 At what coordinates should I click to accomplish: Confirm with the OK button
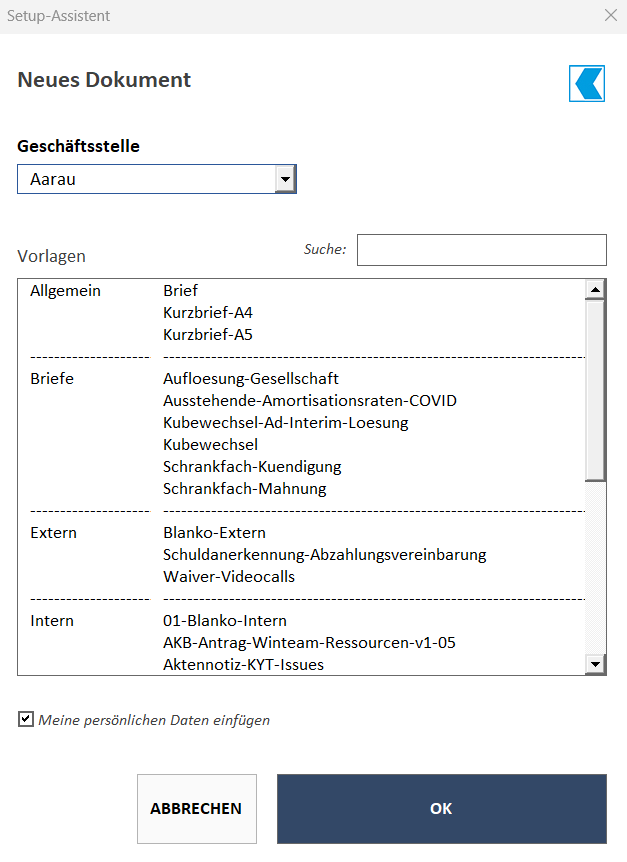tap(441, 809)
